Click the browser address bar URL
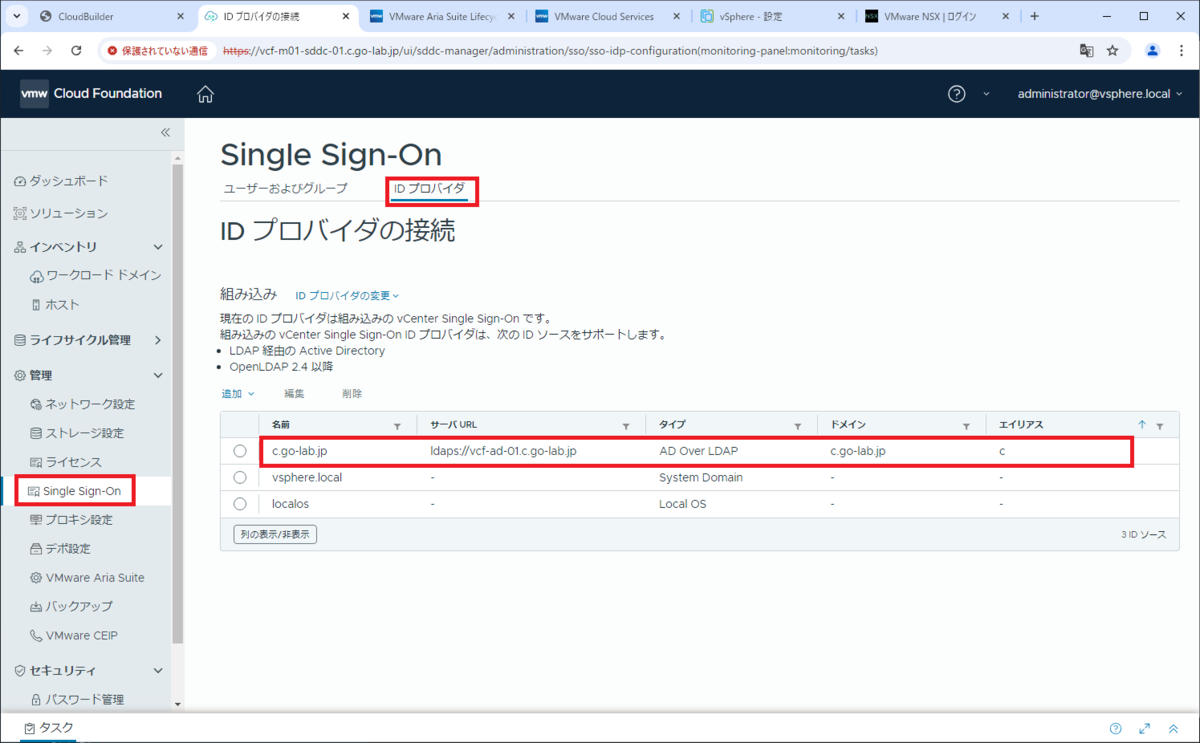 [550, 50]
